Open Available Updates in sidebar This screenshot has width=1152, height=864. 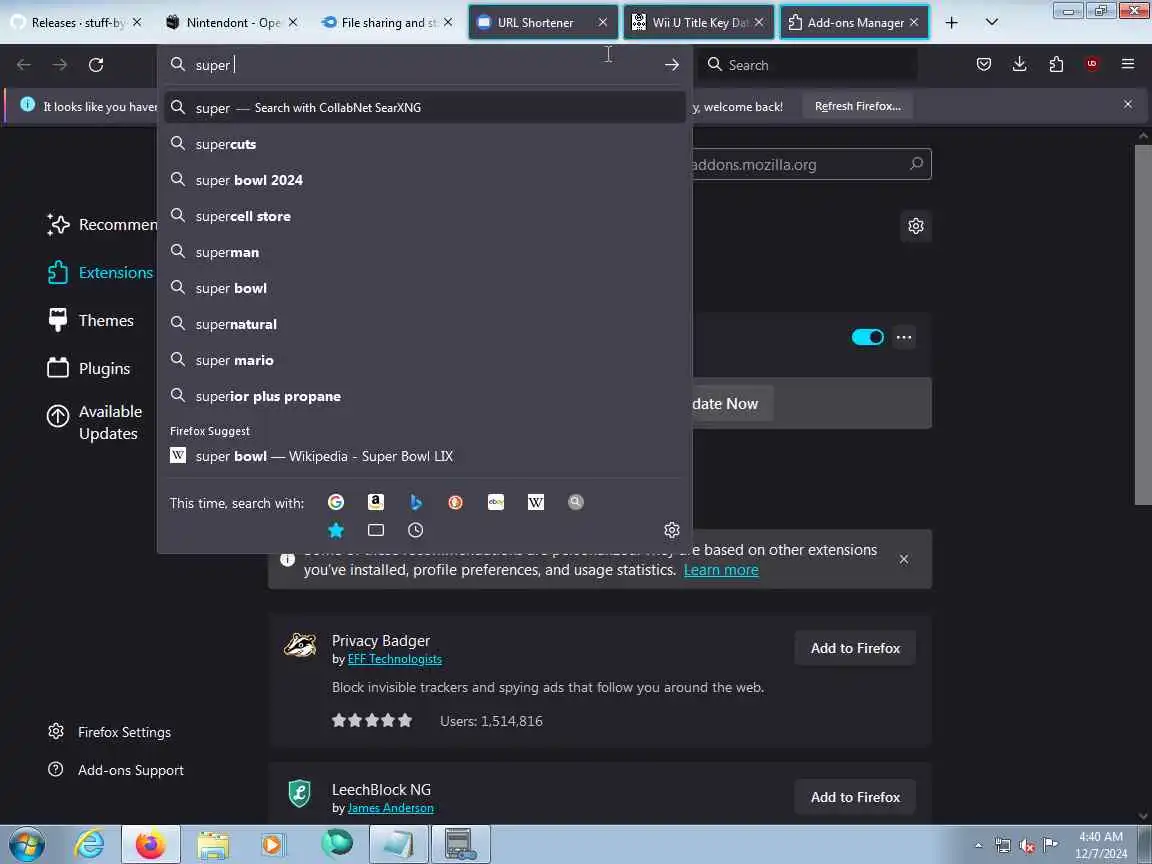95,422
